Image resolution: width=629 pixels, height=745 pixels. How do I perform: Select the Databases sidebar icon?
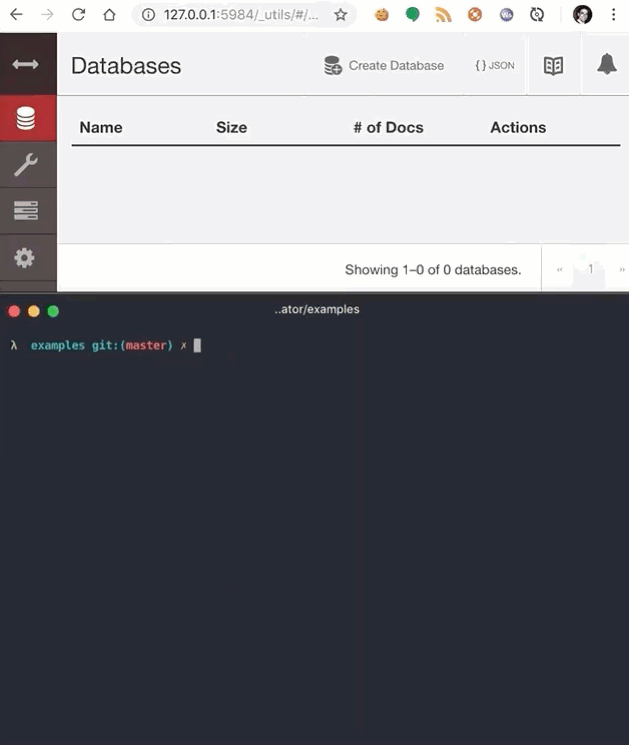point(26,118)
